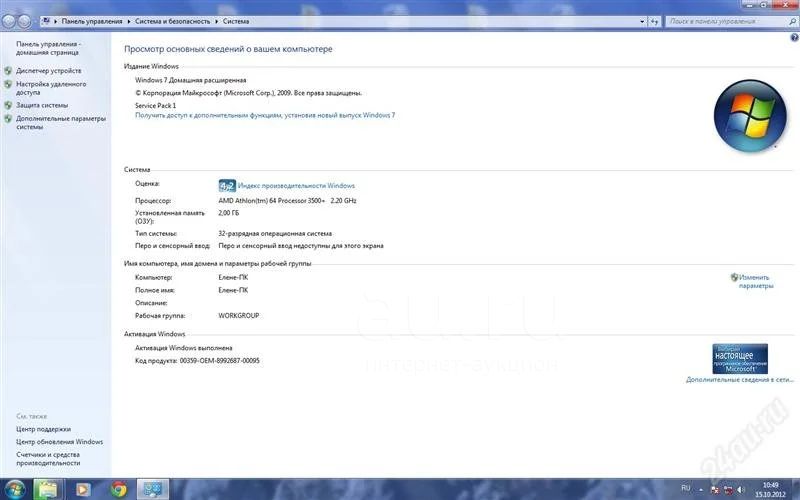
Task: Select Система breadcrumb segment
Action: click(x=236, y=21)
